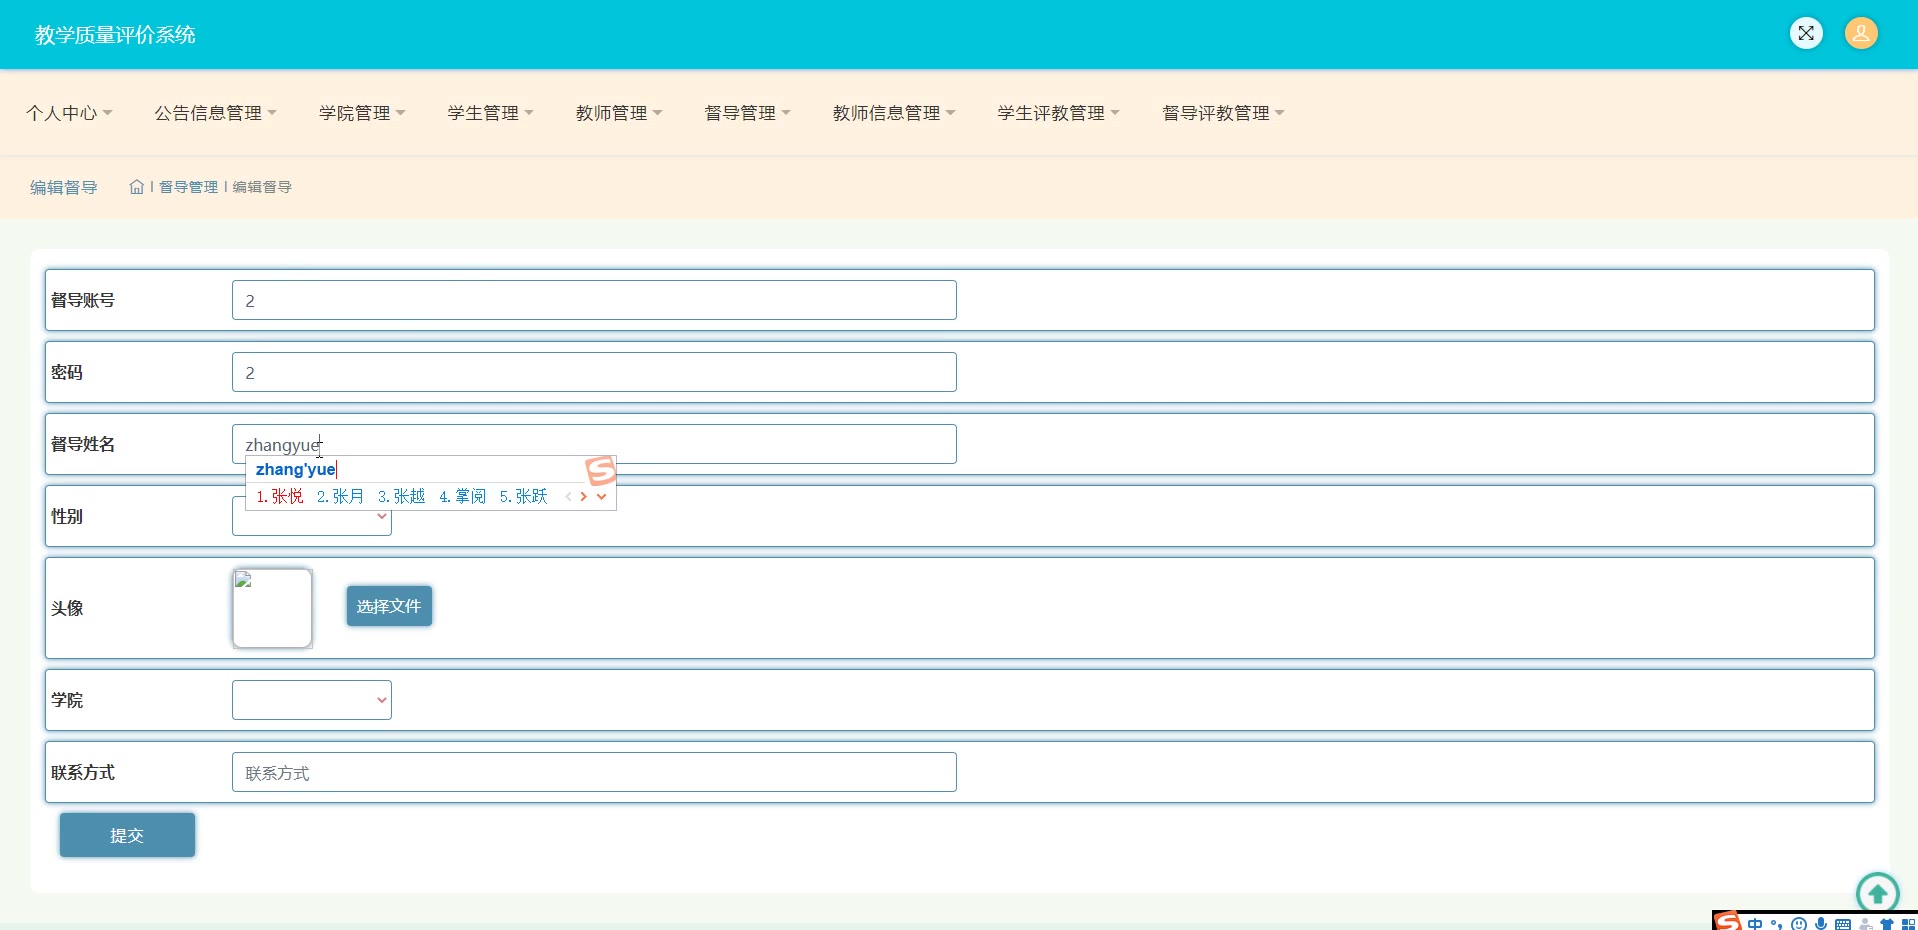This screenshot has height=930, width=1918.
Task: Open the 教师管理 menu
Action: coord(619,113)
